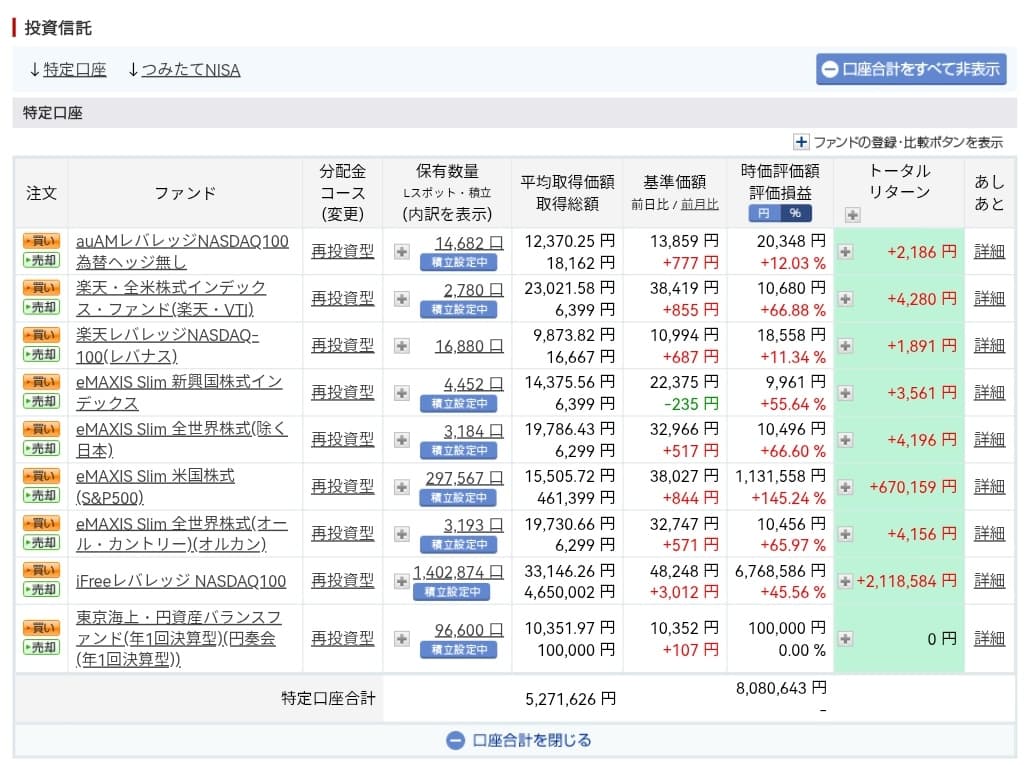The image size is (1028, 765).
Task: Click the 売却 icon for eMAXIS Slim 米国株式(S&P500)
Action: (40, 495)
